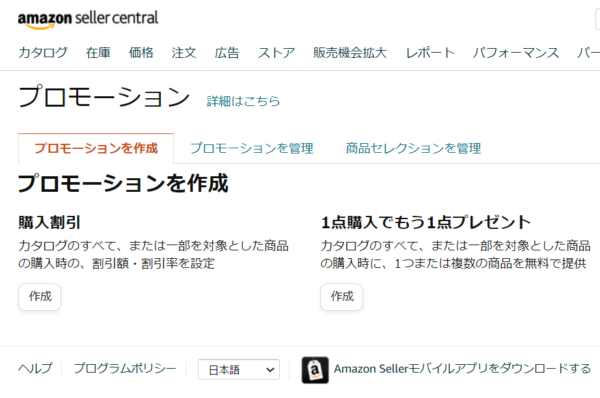
Task: Click the Amazon Seller mobile app icon
Action: pos(315,370)
